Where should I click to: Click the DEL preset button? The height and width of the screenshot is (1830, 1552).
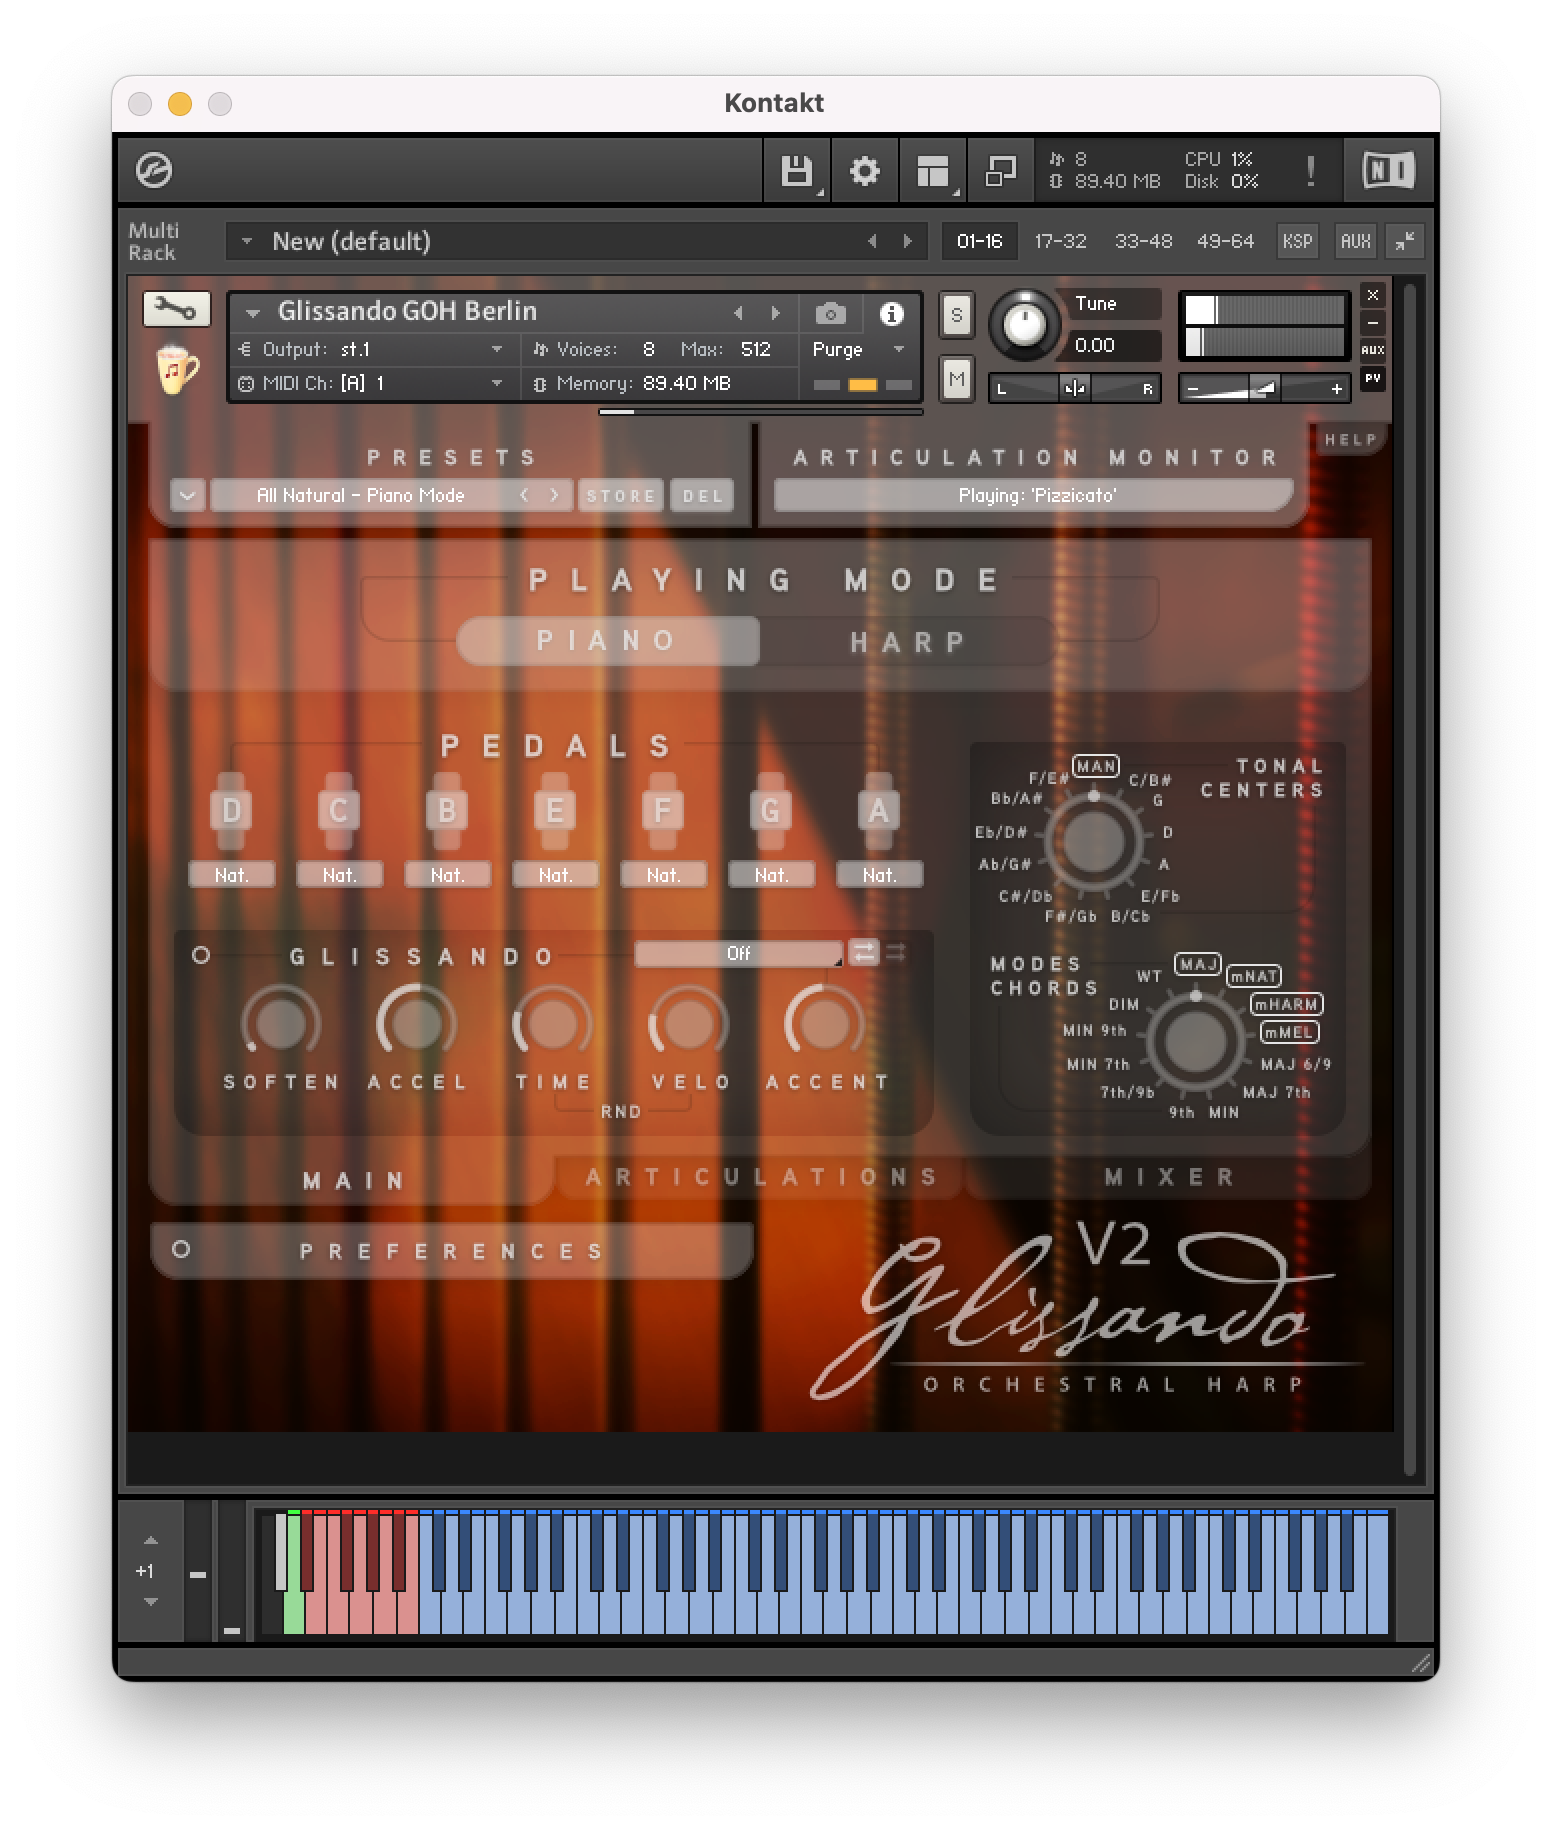[702, 495]
